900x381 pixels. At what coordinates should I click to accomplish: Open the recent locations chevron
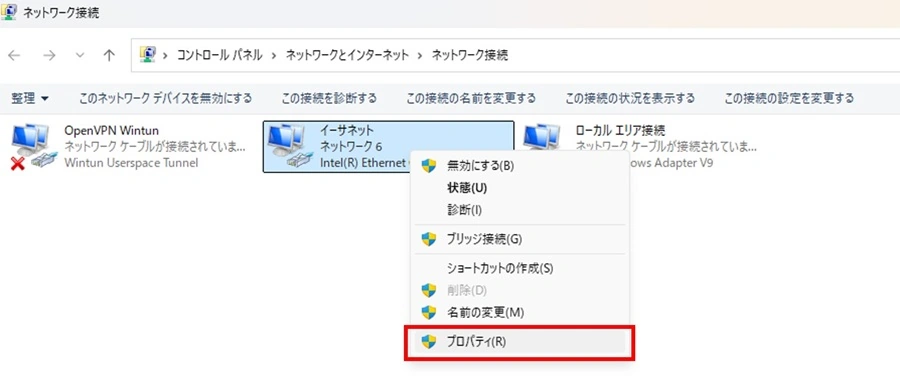80,55
